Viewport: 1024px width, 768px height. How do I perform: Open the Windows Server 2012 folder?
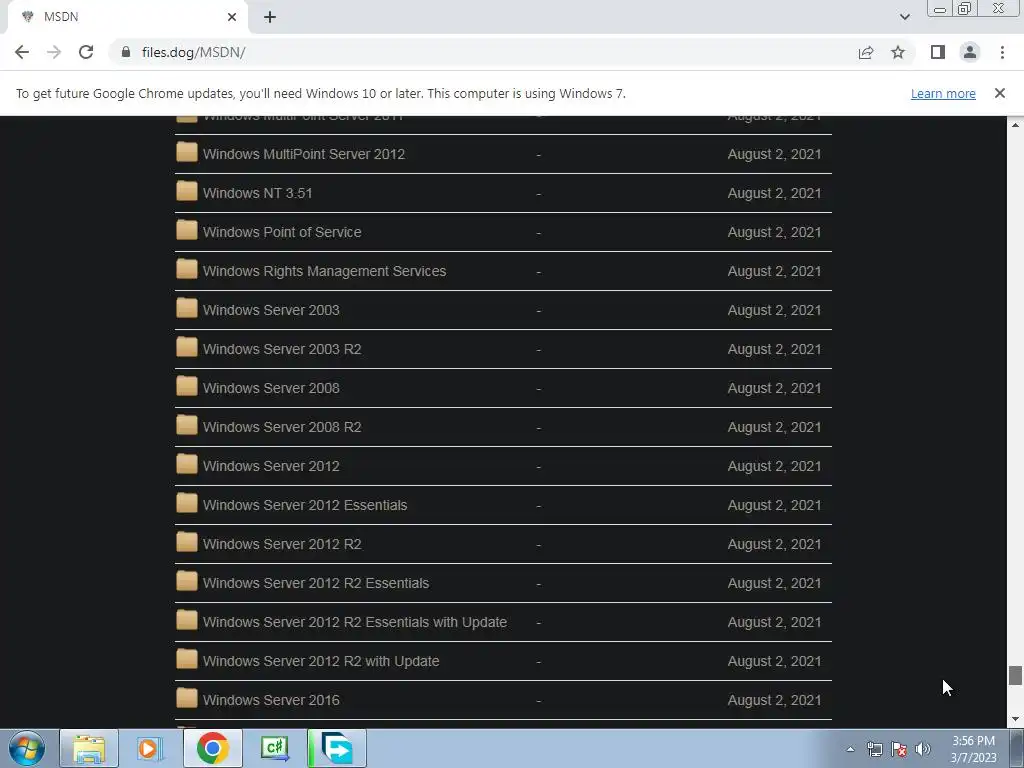click(x=271, y=466)
